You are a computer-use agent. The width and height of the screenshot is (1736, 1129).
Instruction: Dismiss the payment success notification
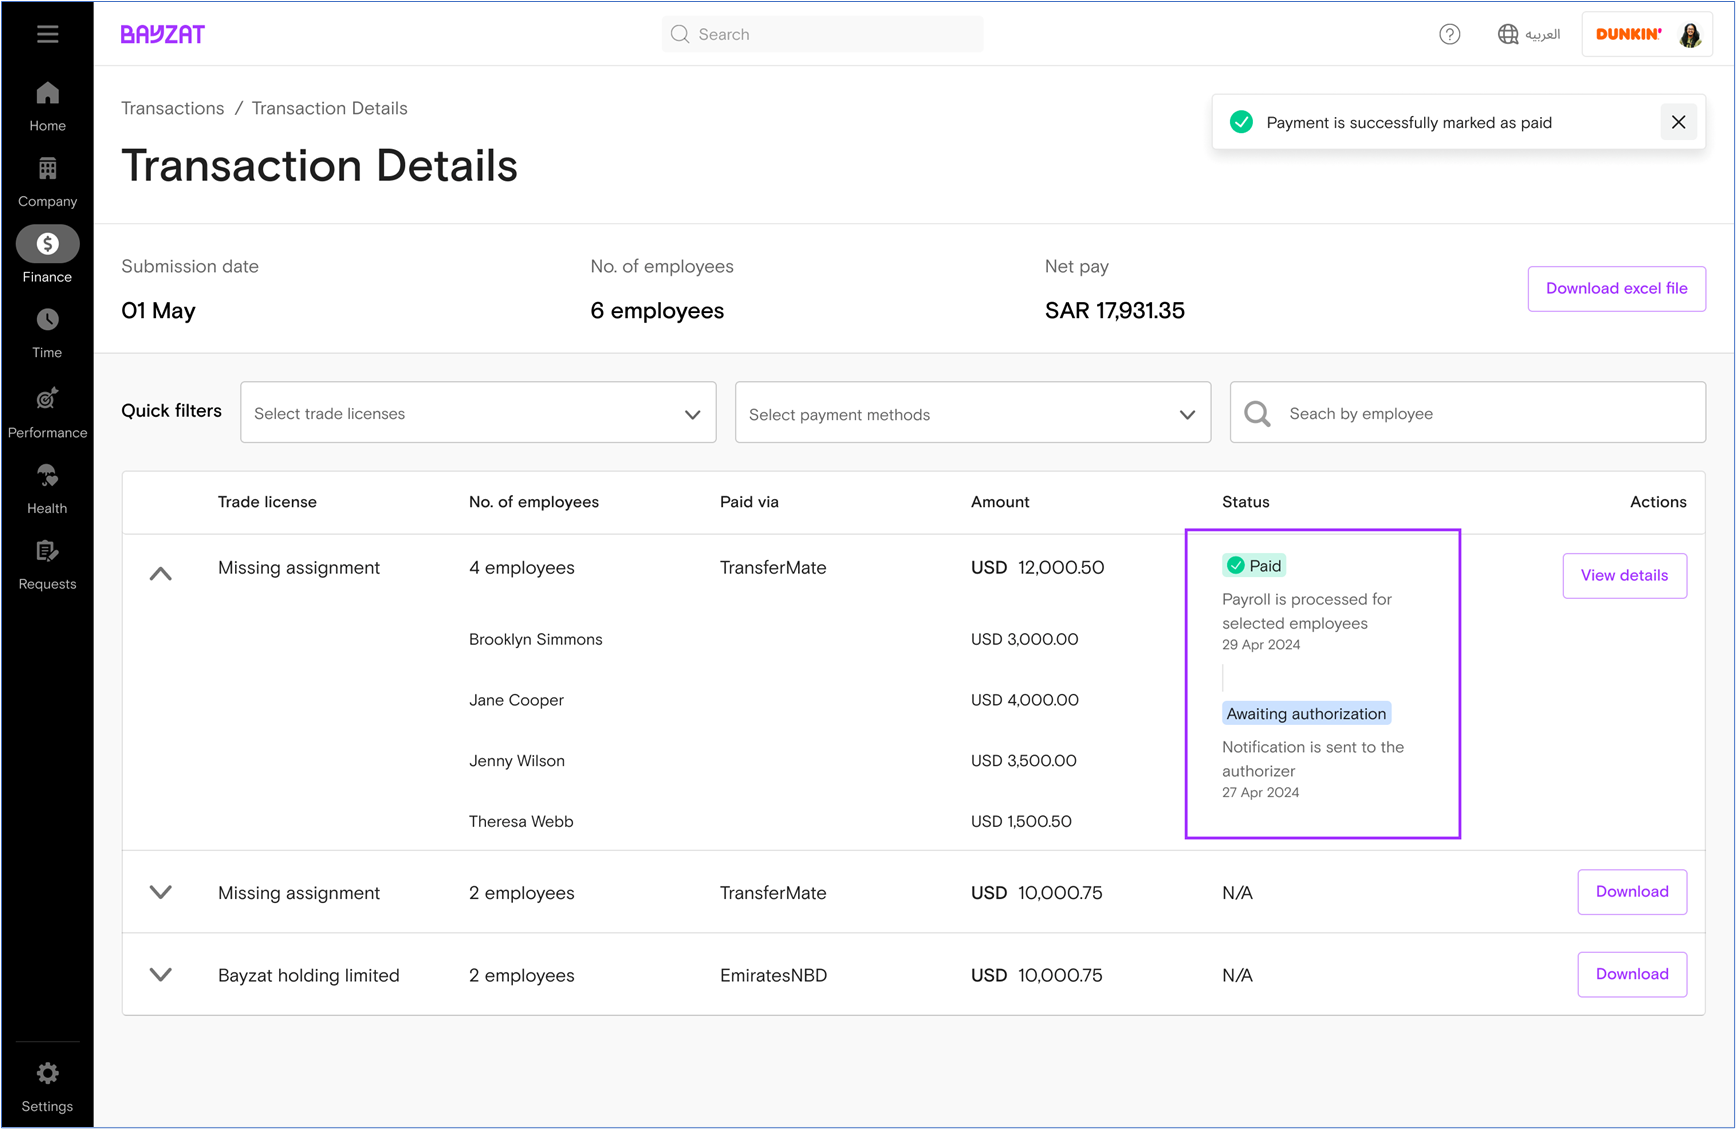pos(1678,122)
